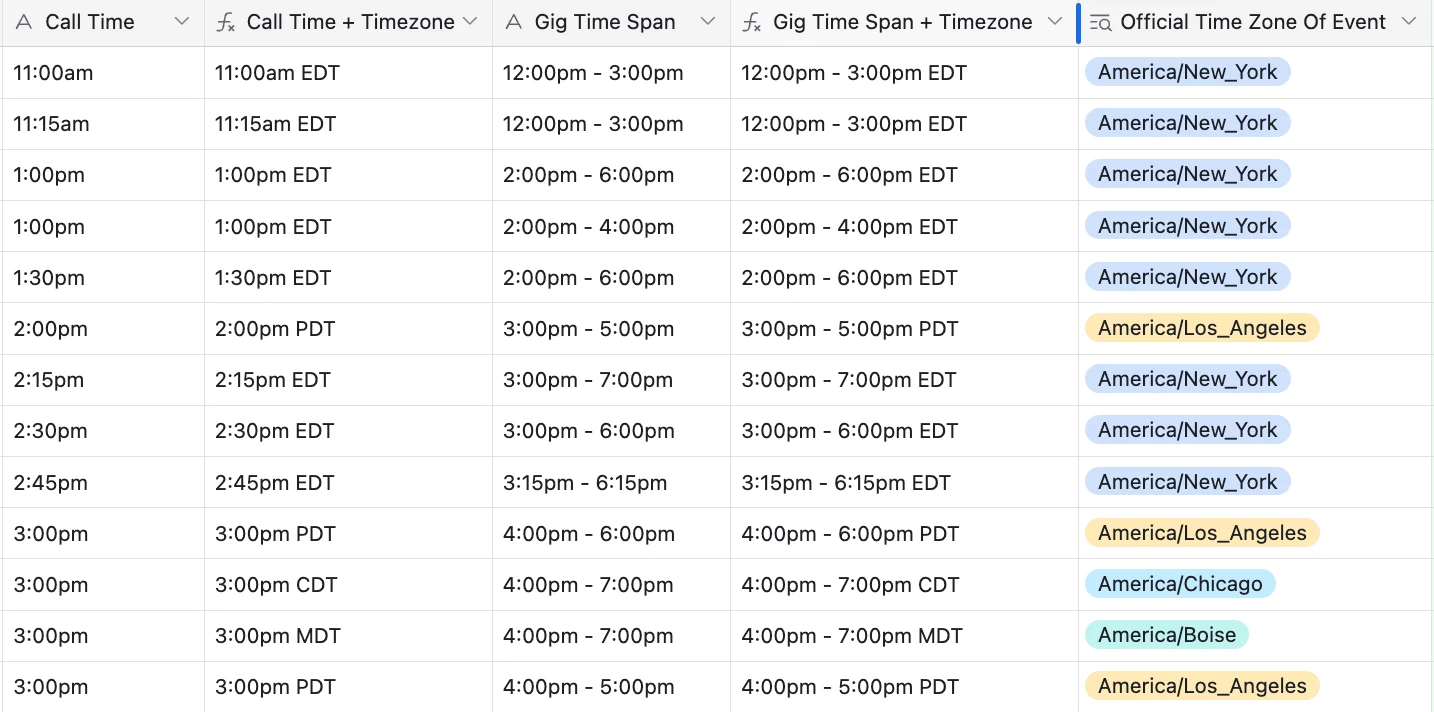
Task: Select the America/Boise timezone tag
Action: coord(1167,635)
